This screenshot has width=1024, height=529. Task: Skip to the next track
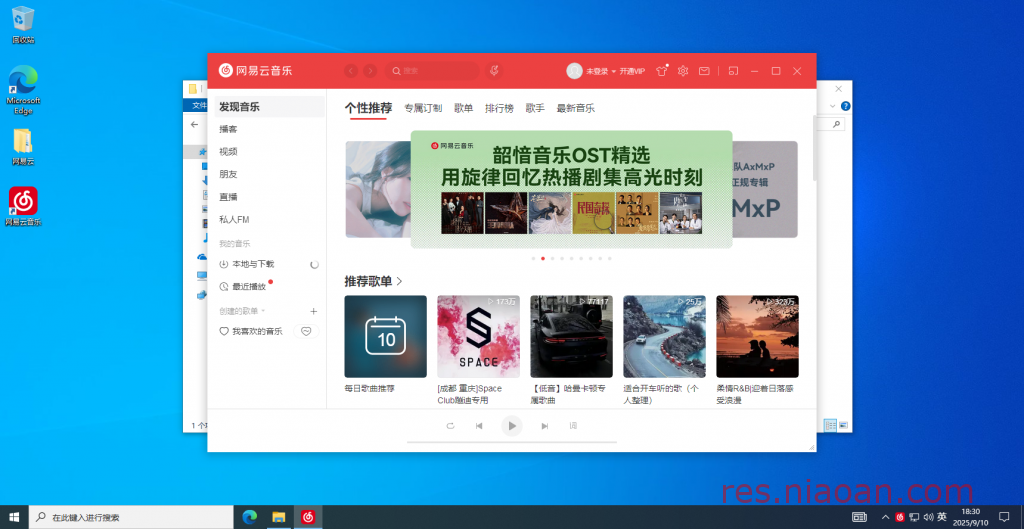click(545, 426)
